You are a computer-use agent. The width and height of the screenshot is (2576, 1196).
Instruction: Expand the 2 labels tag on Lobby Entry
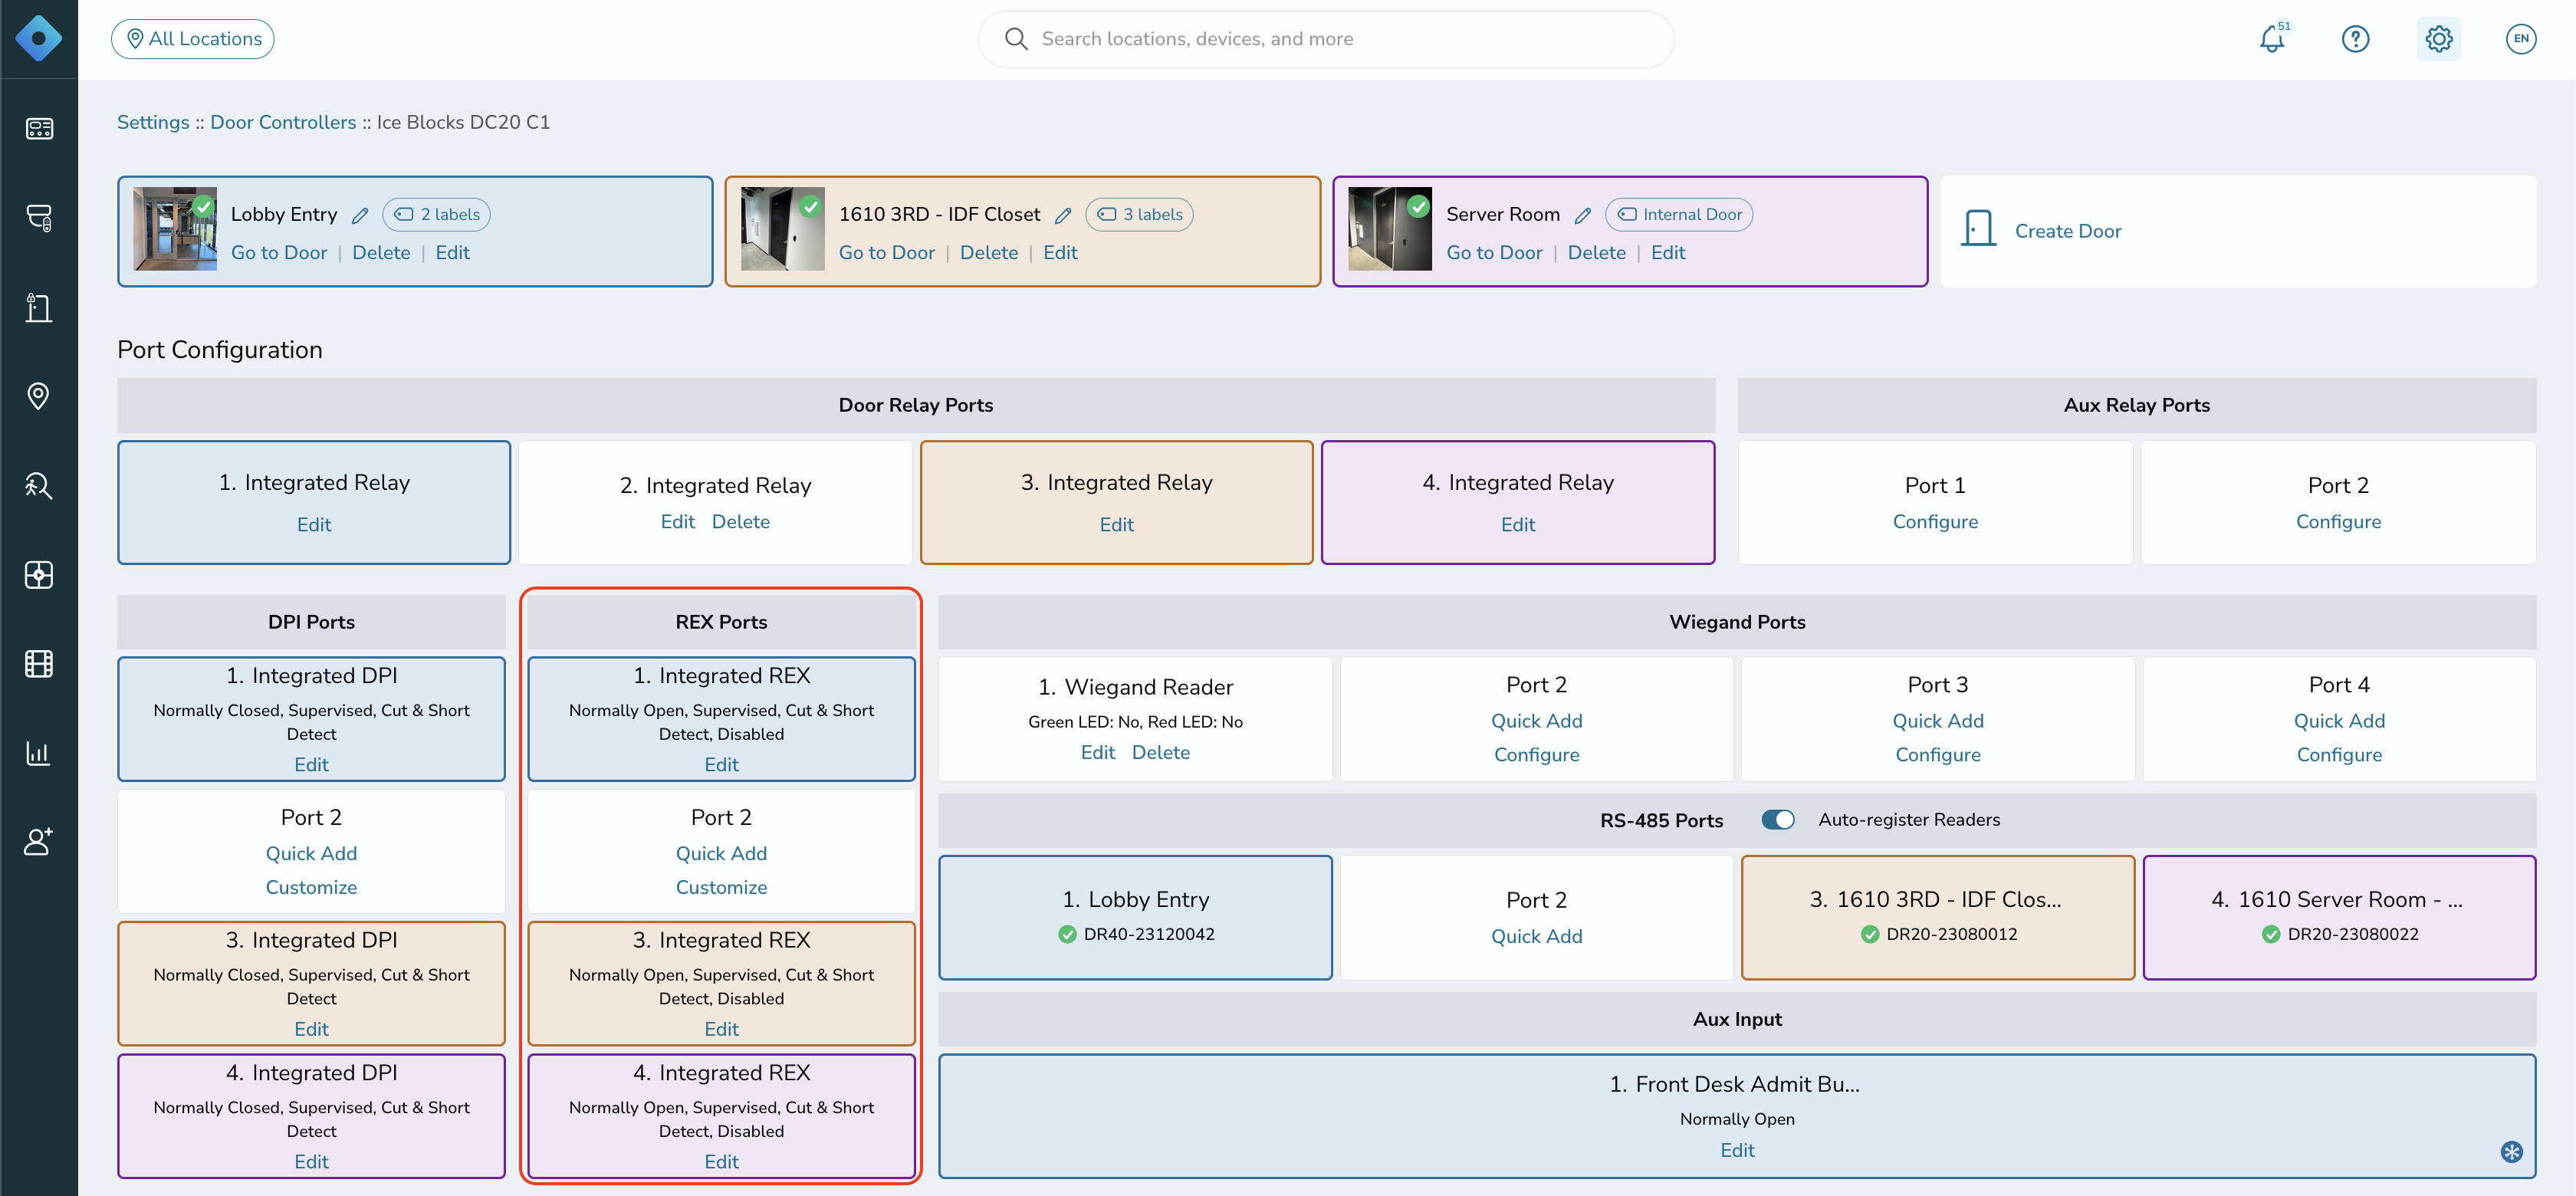point(436,214)
